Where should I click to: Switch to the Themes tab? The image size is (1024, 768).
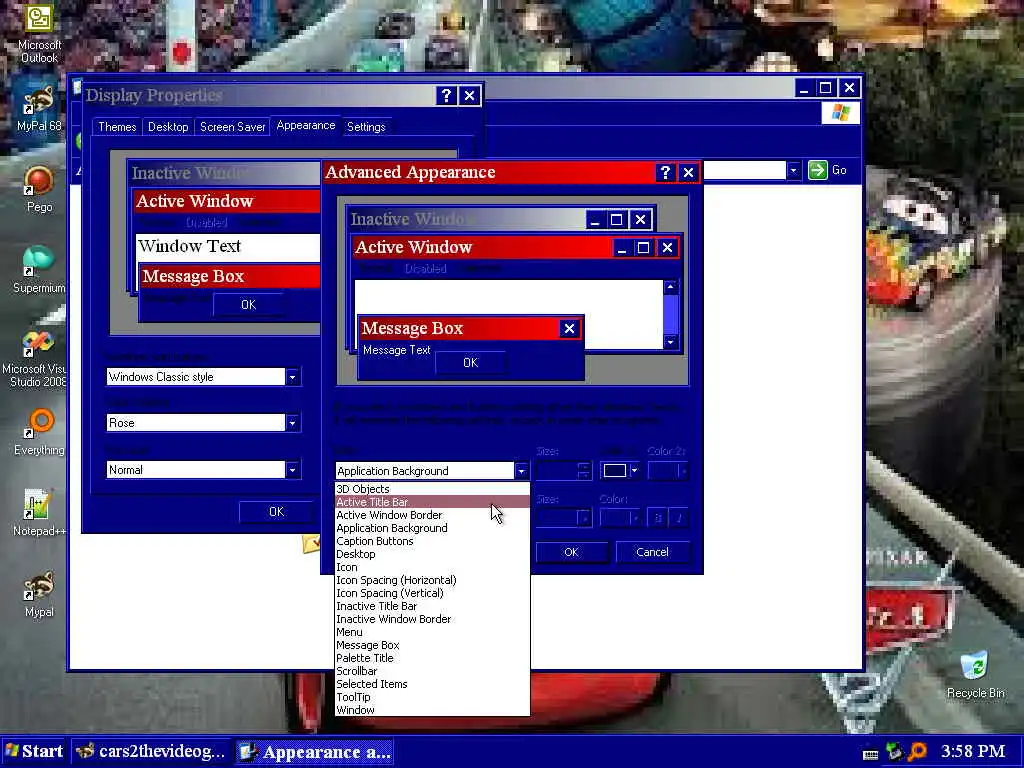tap(117, 127)
